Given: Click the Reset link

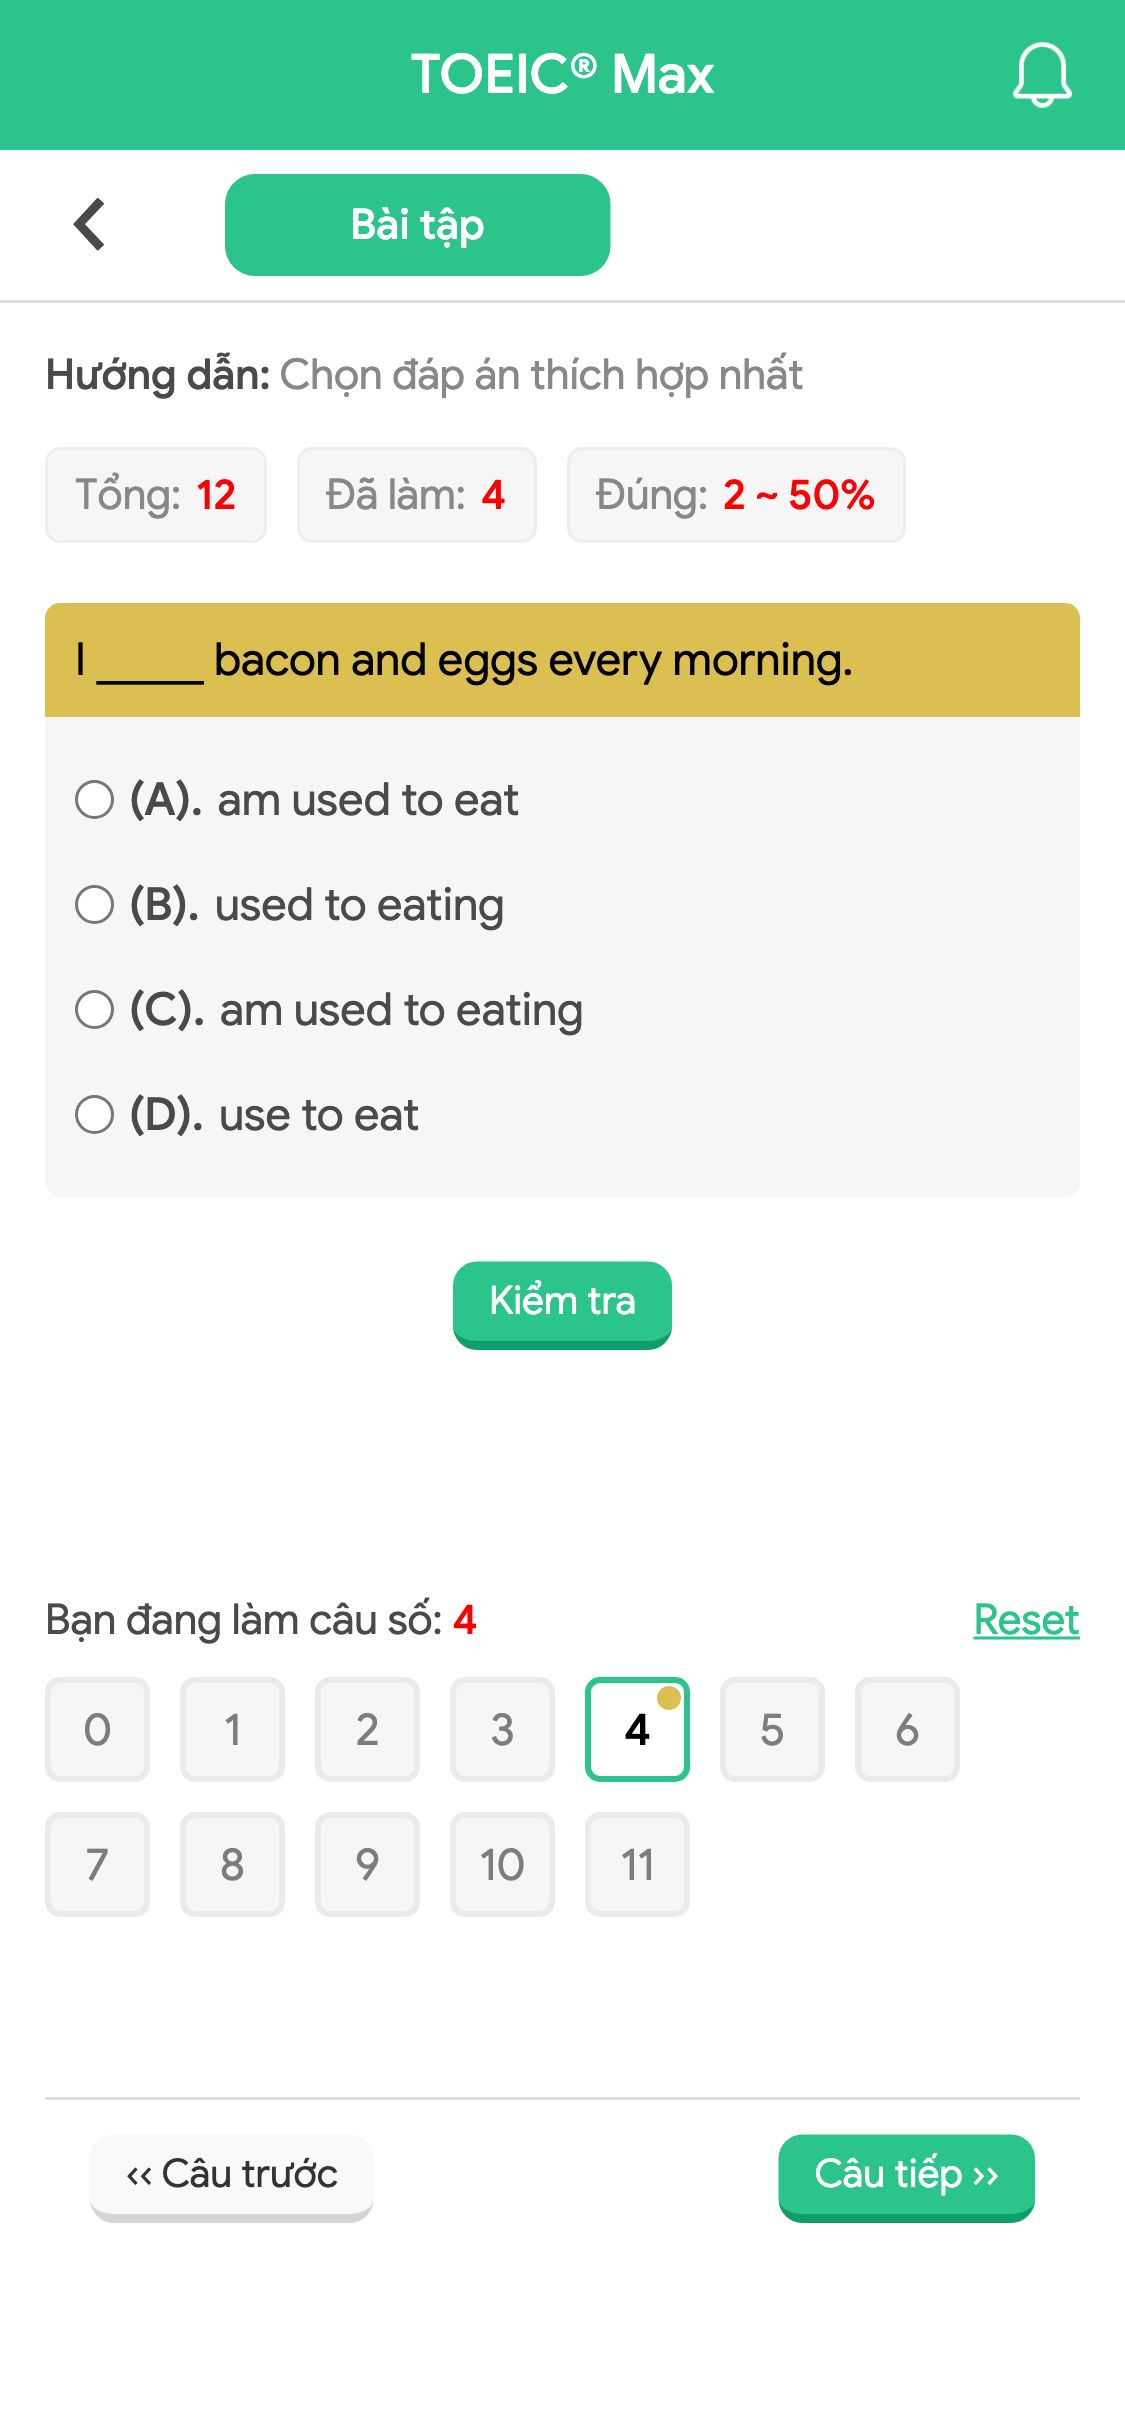Looking at the screenshot, I should click(x=1027, y=1620).
